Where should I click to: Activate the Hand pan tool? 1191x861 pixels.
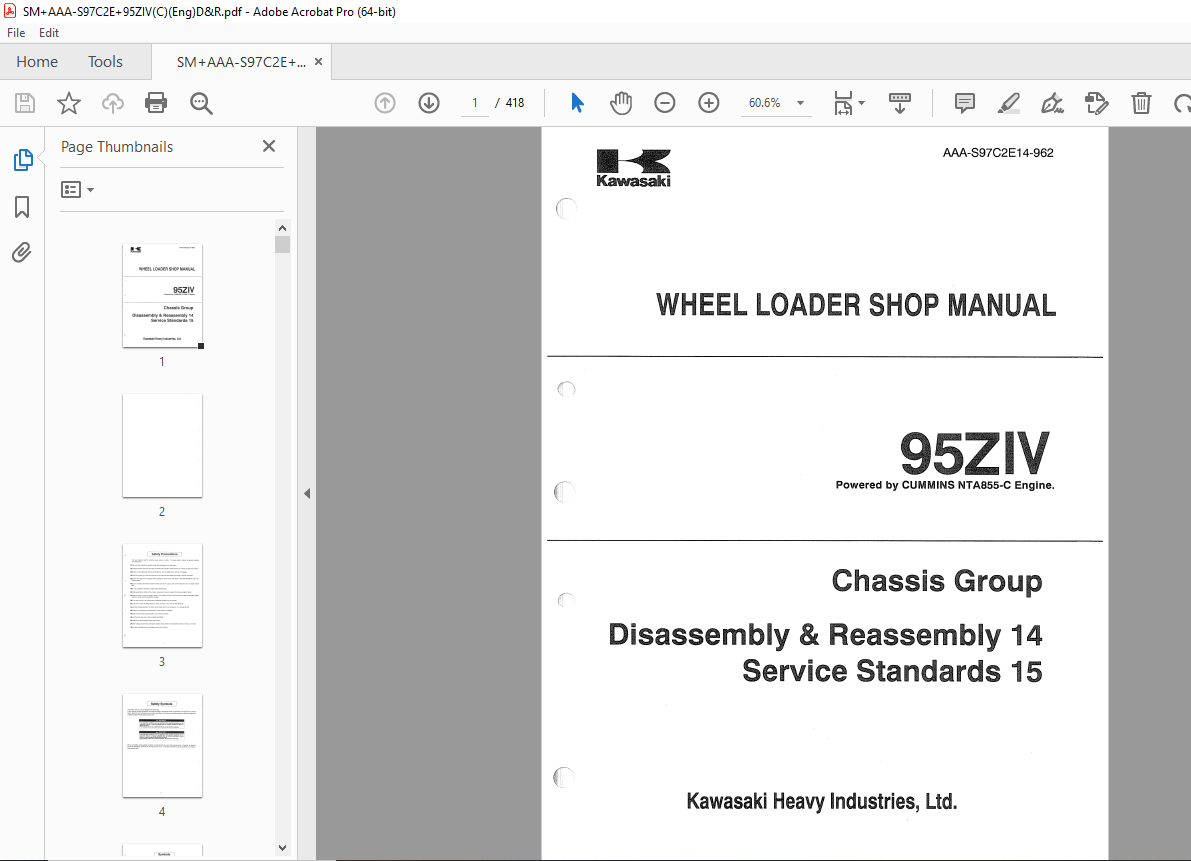621,102
